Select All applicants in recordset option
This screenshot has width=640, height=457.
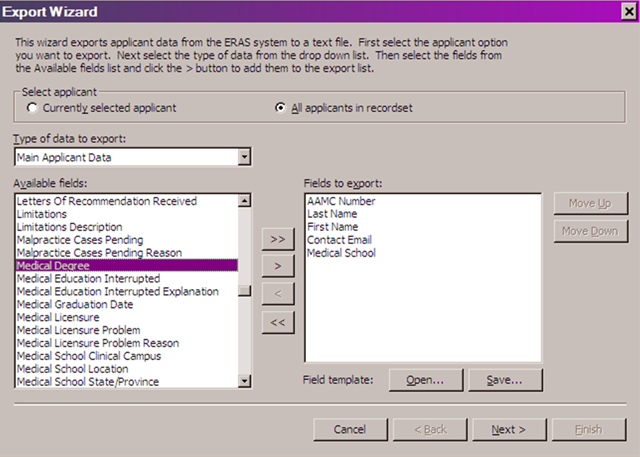[281, 107]
